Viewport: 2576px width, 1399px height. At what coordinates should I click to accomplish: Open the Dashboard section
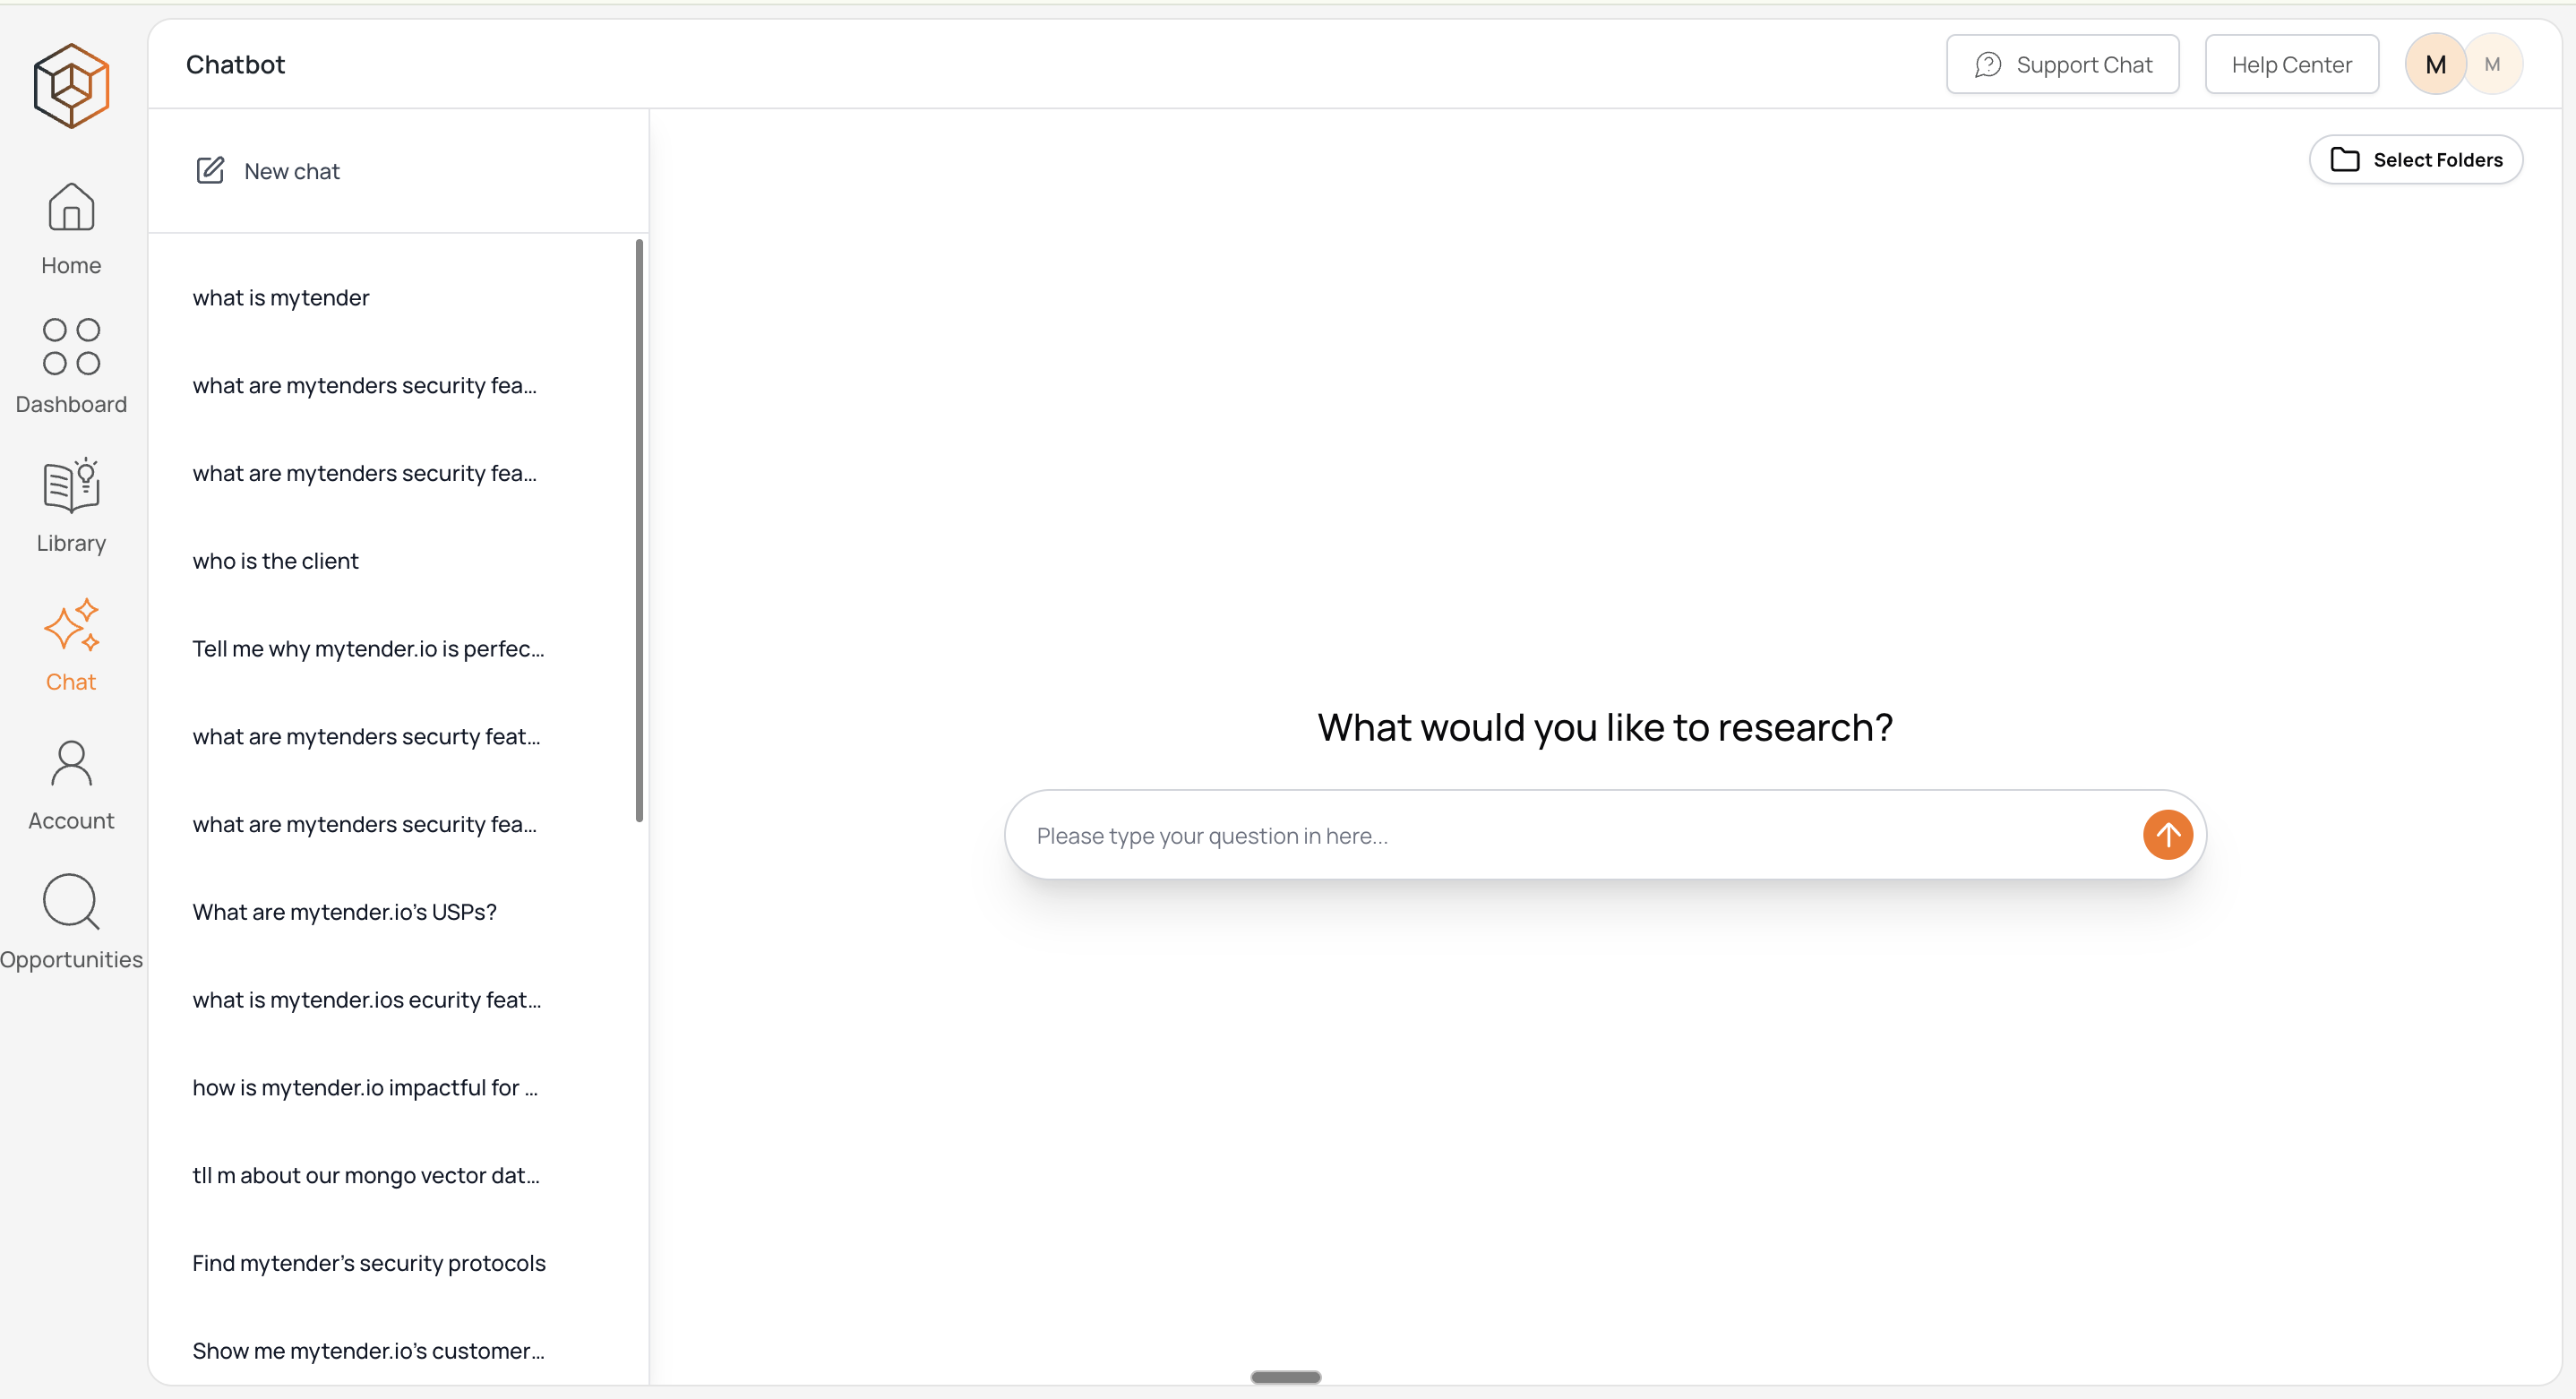point(71,367)
